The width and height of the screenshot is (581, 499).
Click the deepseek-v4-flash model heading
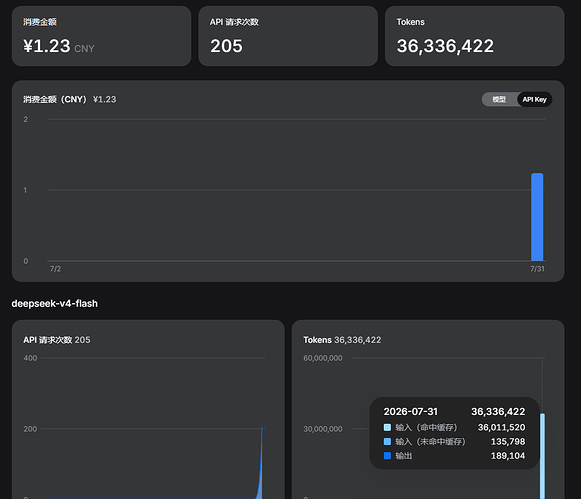[54, 304]
